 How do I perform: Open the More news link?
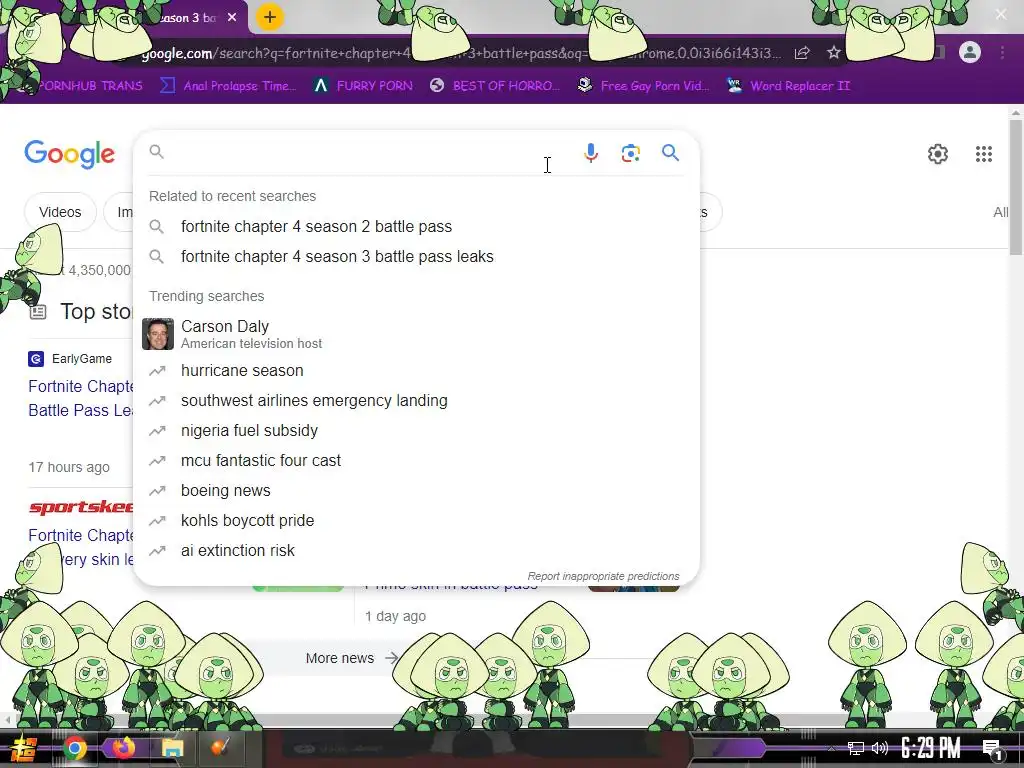point(351,658)
